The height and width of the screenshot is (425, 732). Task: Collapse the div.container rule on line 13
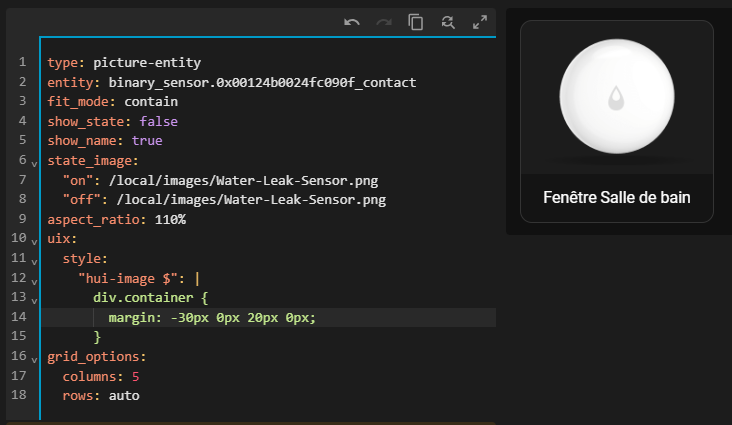pyautogui.click(x=34, y=299)
